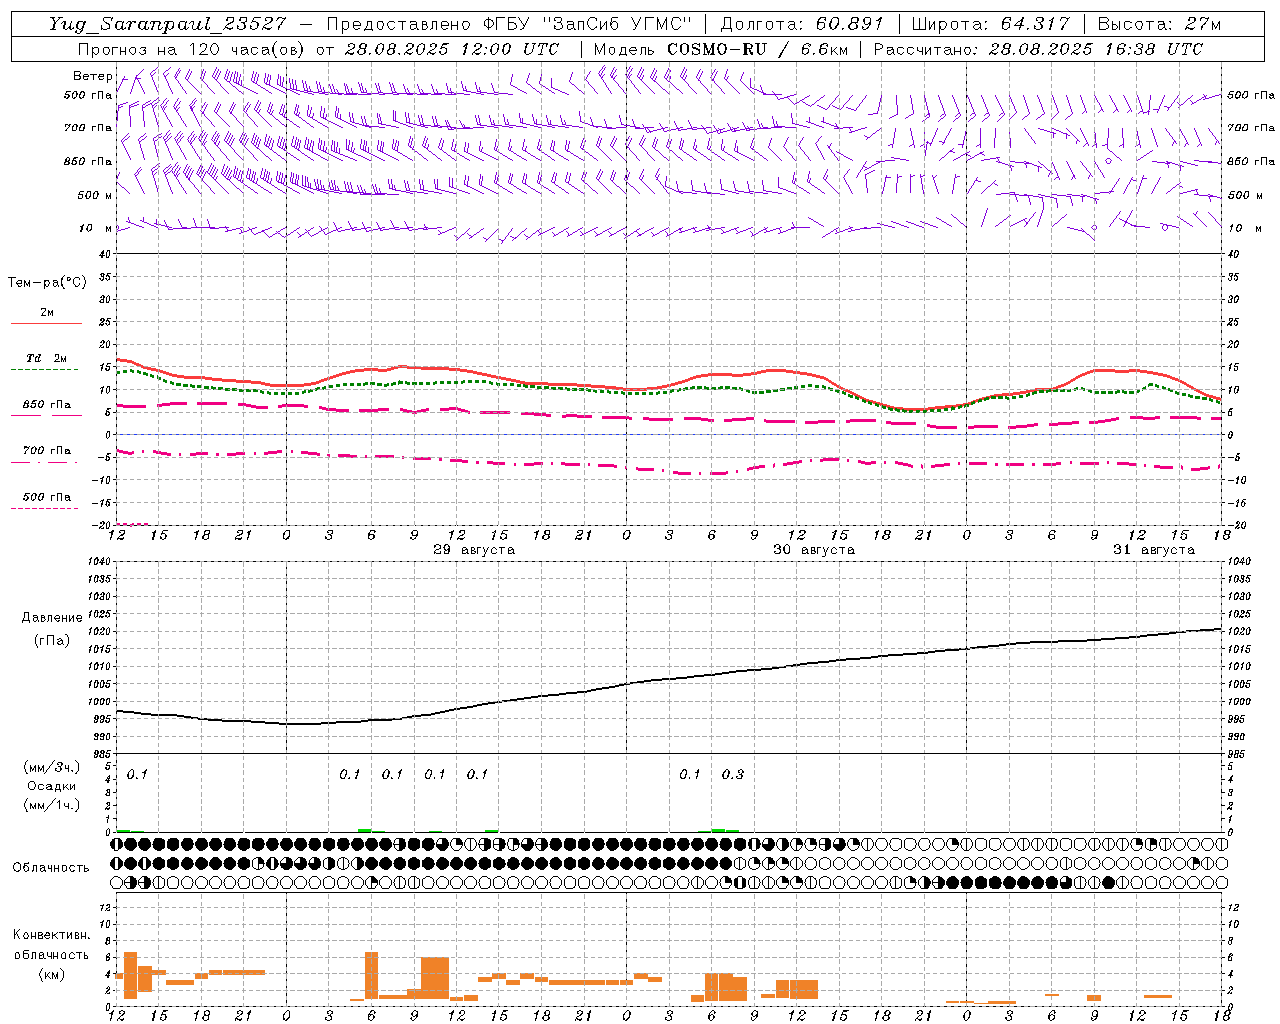Click the 700 гПа temperature legend entry
The width and height of the screenshot is (1280, 1024).
(x=47, y=450)
